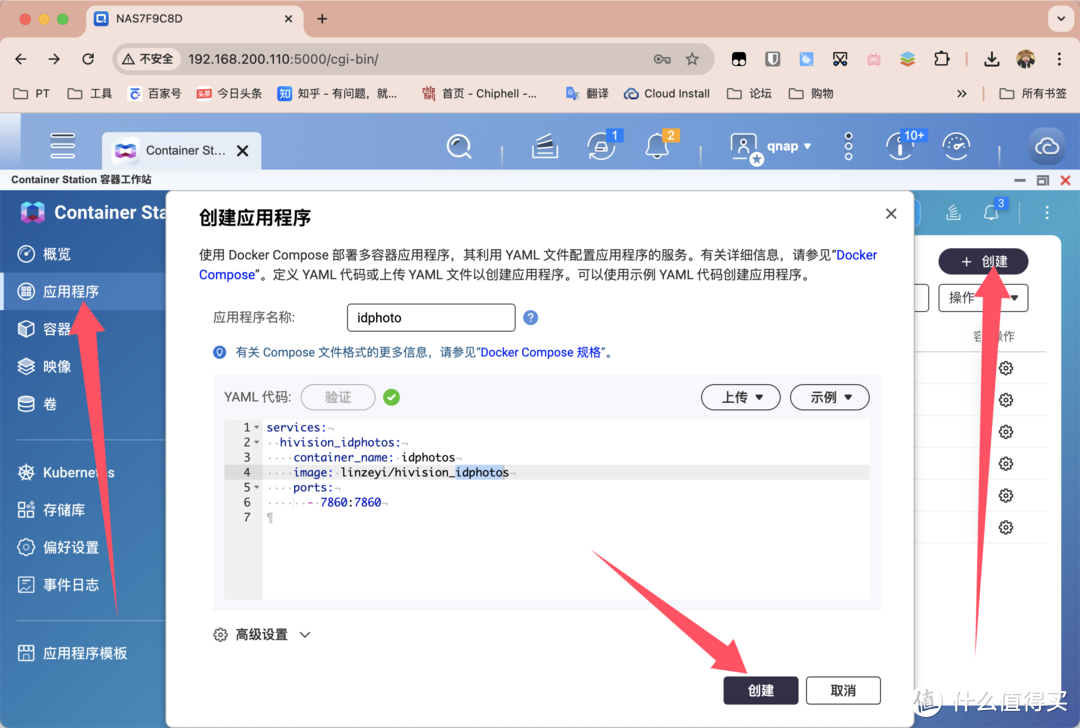
Task: Click a gear icon in the 容器操作 column
Action: 1005,368
